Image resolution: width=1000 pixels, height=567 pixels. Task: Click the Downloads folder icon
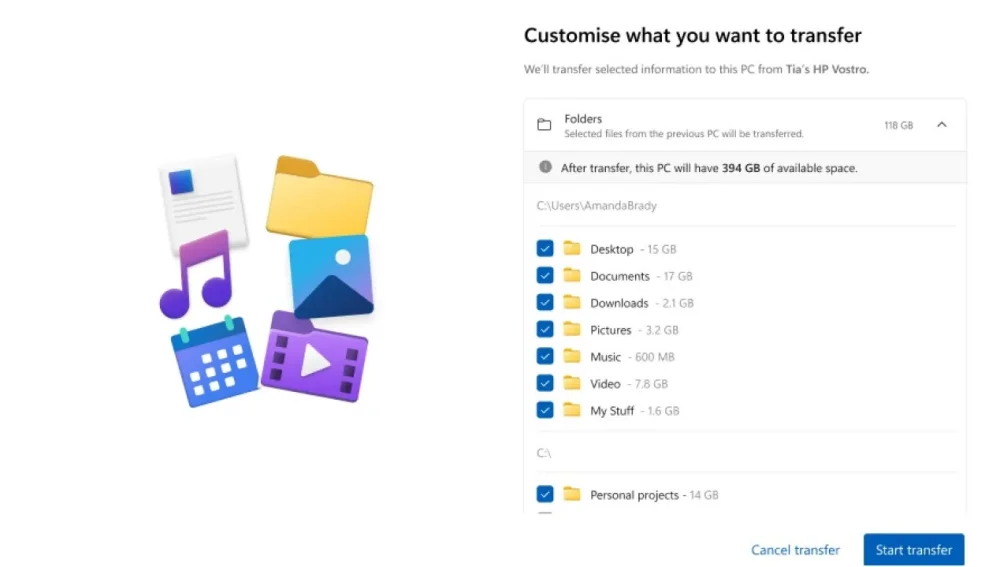tap(572, 302)
